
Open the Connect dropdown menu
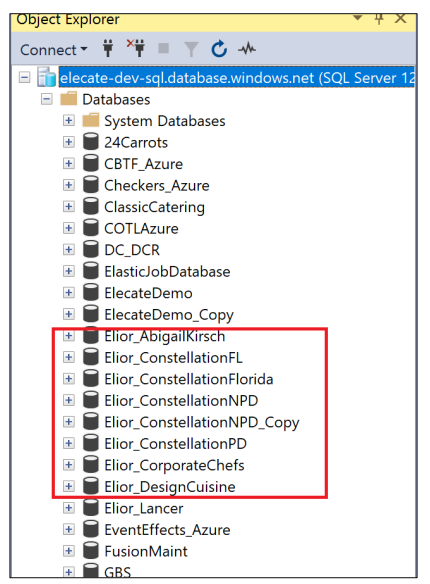[x=54, y=50]
